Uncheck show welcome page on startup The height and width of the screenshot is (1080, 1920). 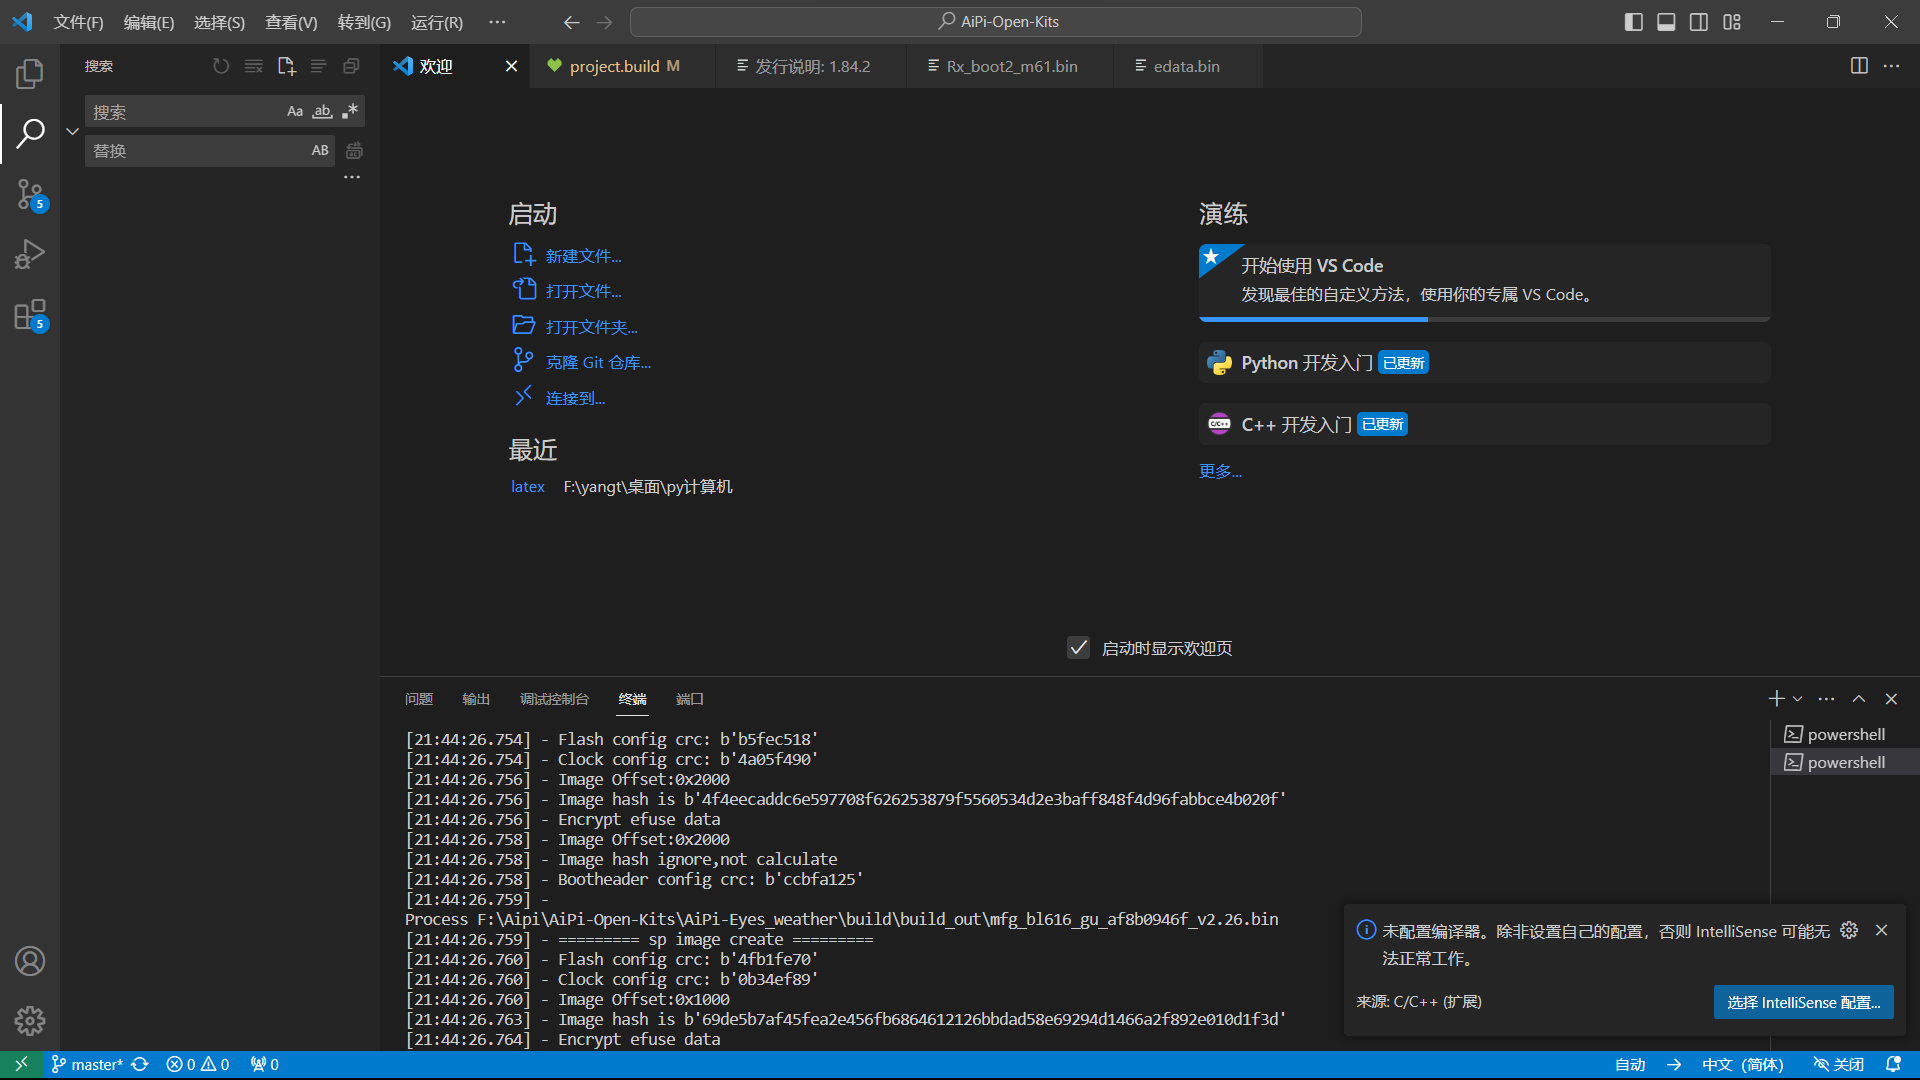1078,648
